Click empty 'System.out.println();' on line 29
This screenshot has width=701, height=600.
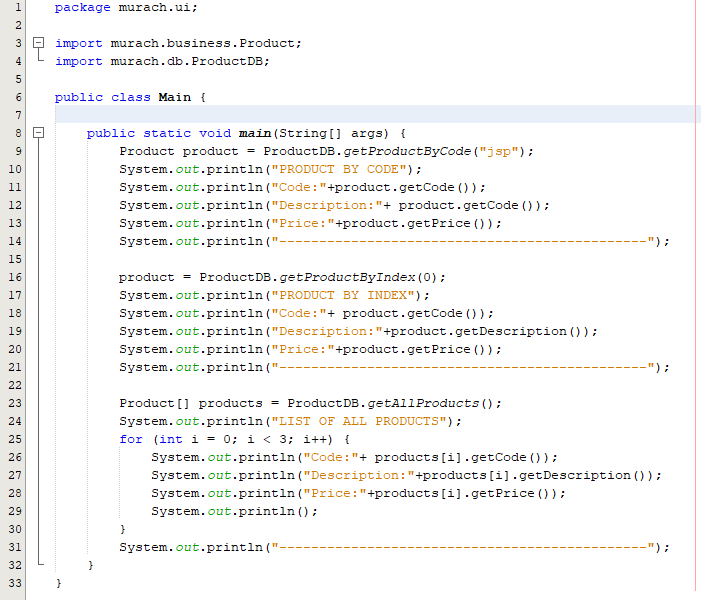click(234, 511)
